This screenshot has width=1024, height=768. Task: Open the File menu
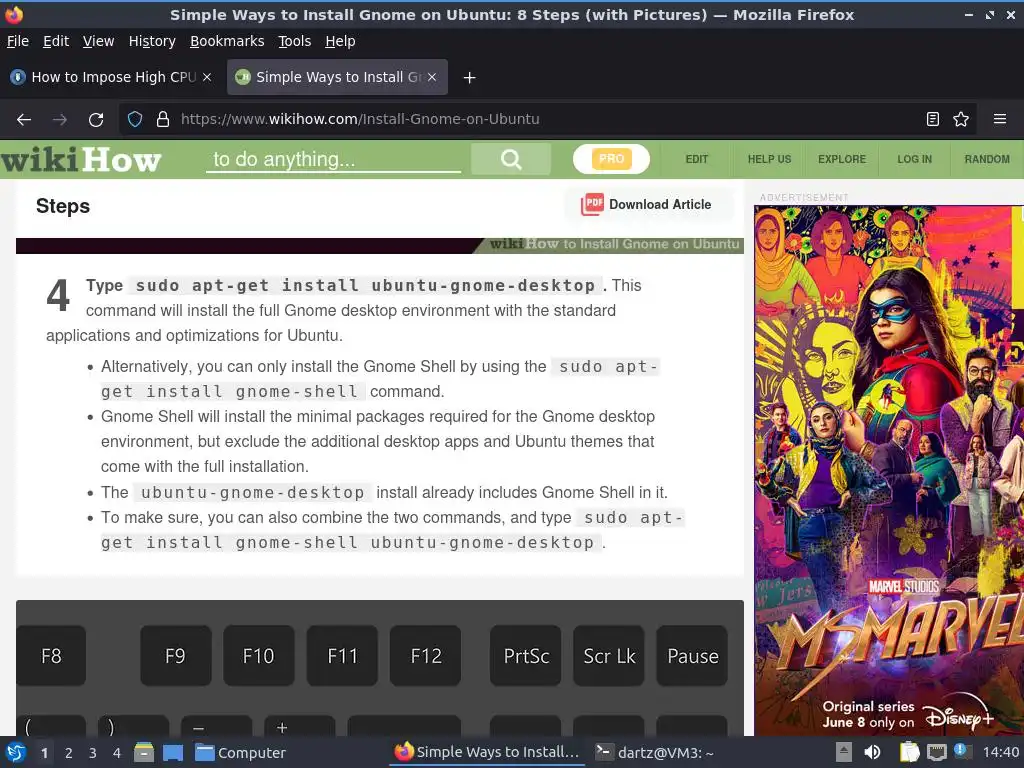pyautogui.click(x=18, y=41)
